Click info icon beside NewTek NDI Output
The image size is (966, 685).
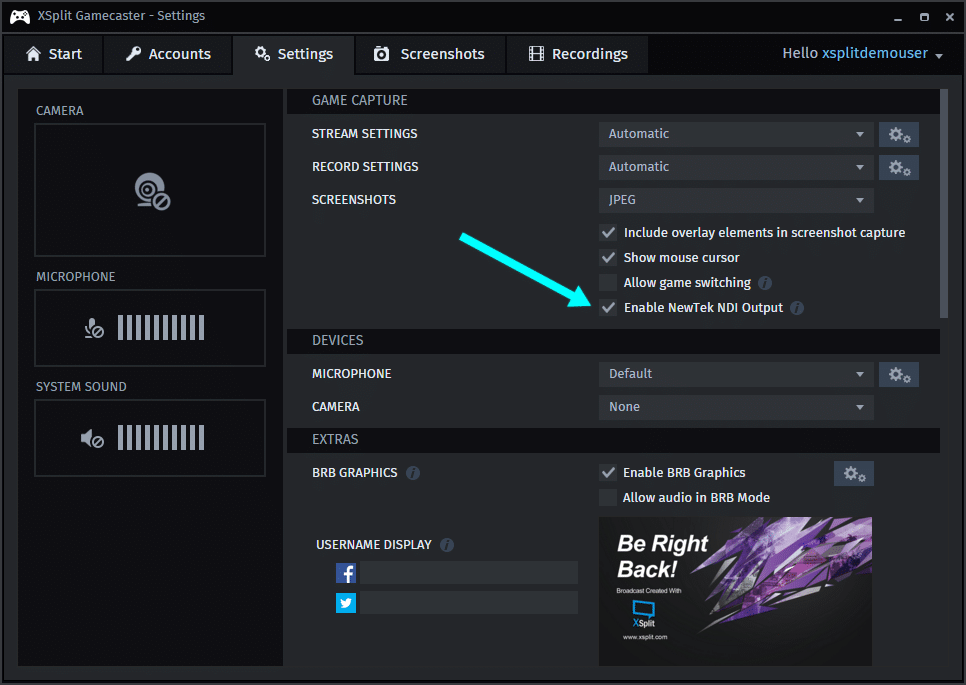[x=797, y=307]
